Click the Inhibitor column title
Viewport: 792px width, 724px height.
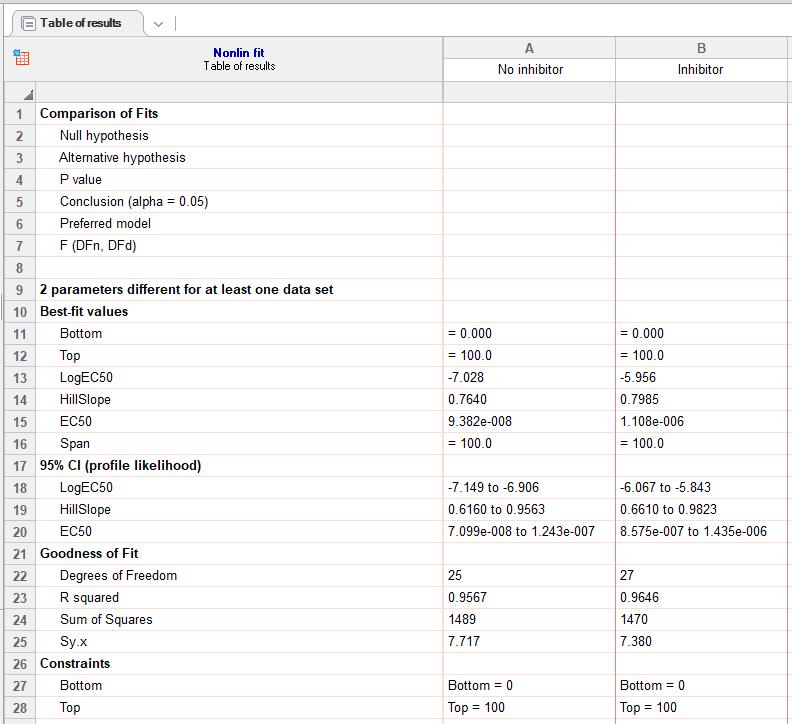pos(700,70)
